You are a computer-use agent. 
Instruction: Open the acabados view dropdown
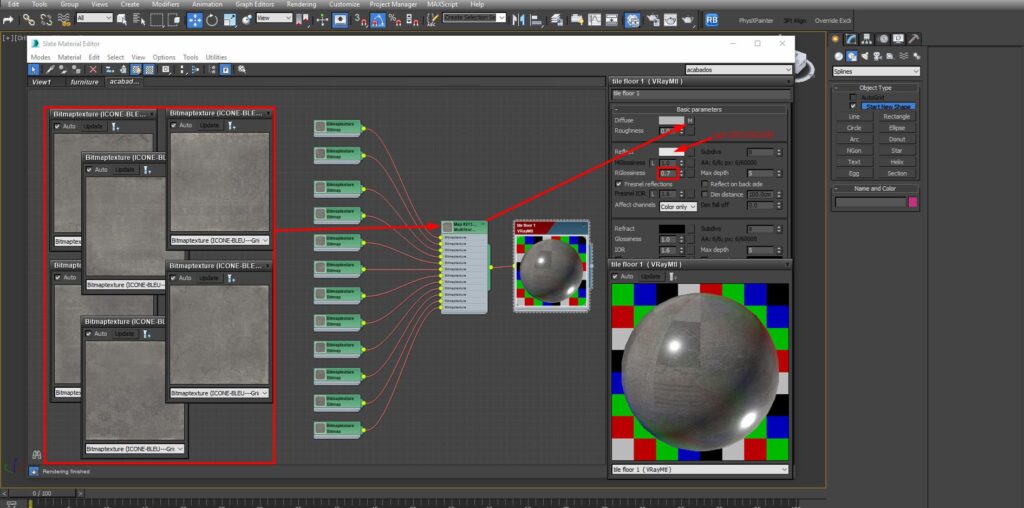(739, 69)
